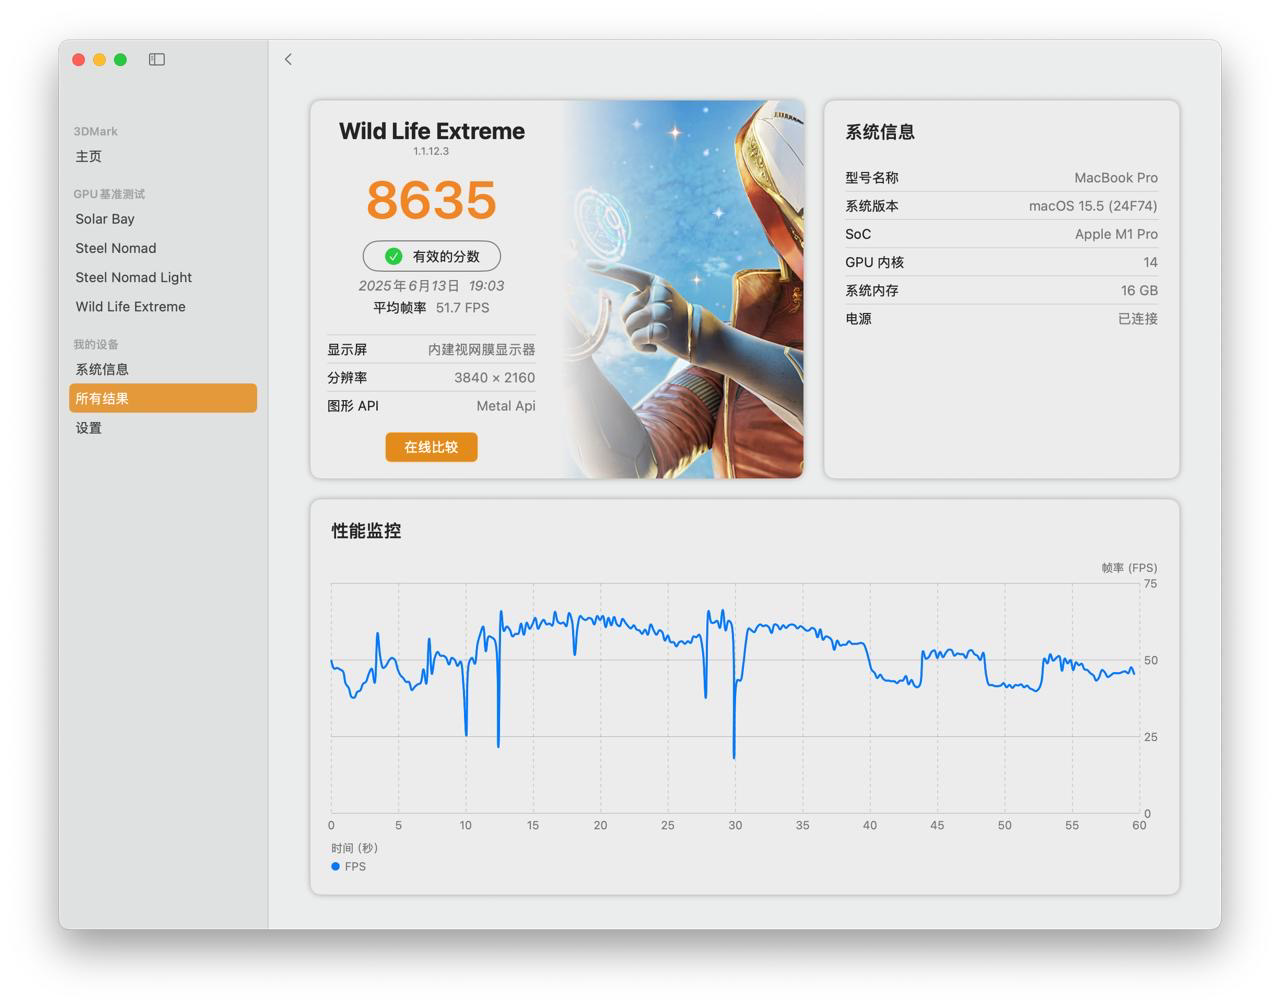Click the 已连接 power status
1280x1007 pixels.
coord(1138,318)
